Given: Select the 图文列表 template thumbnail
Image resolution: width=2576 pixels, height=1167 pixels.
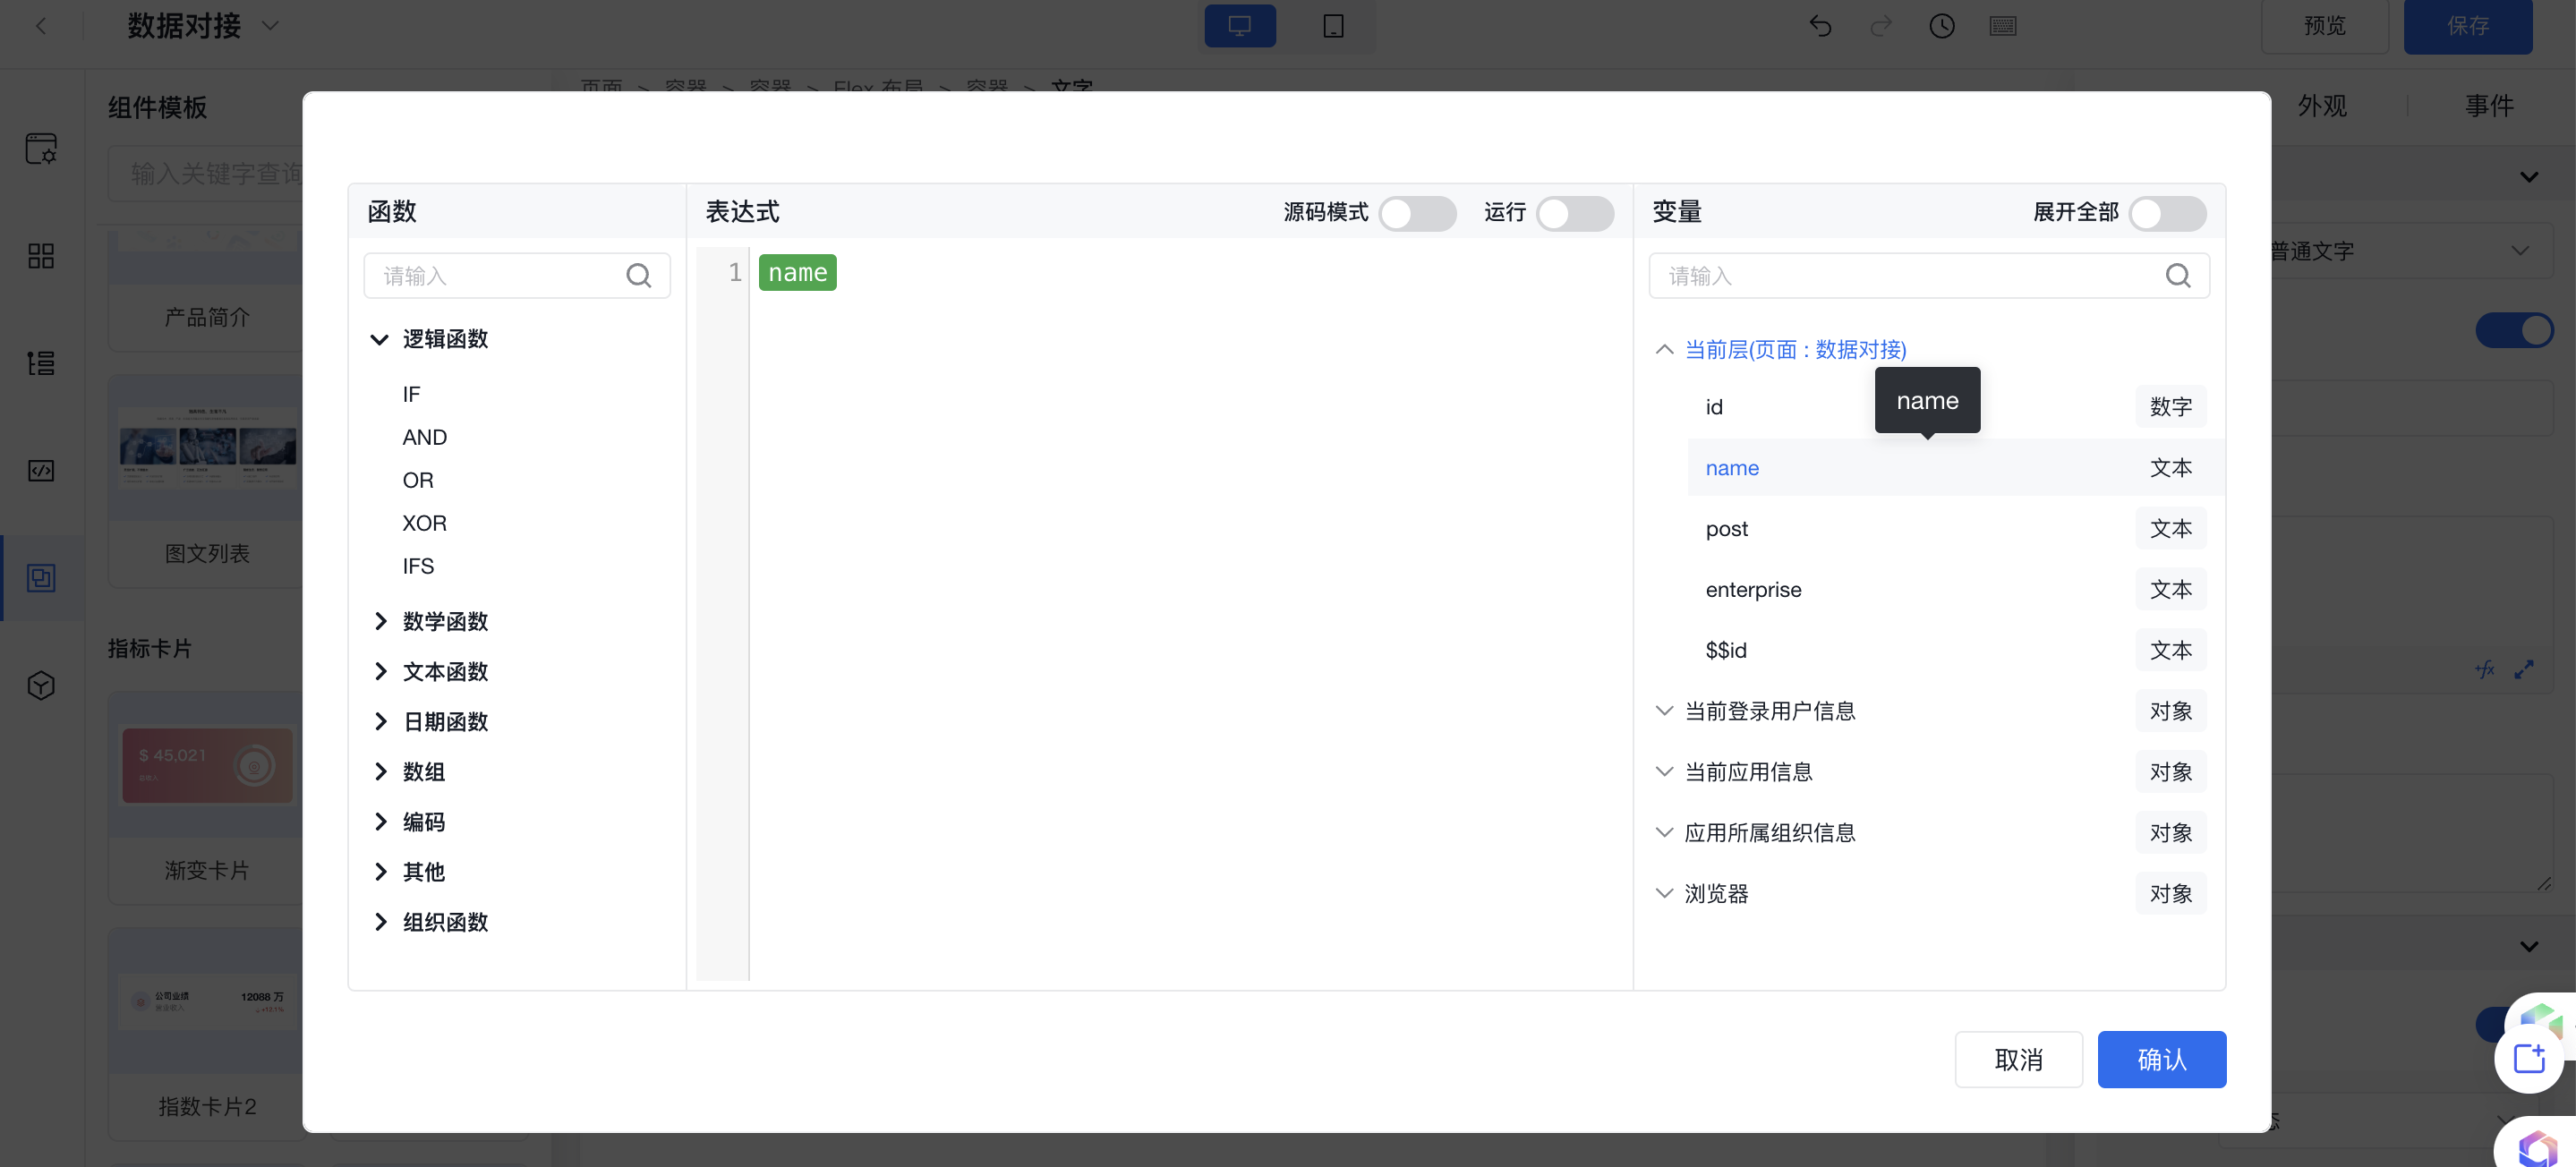Looking at the screenshot, I should (207, 447).
